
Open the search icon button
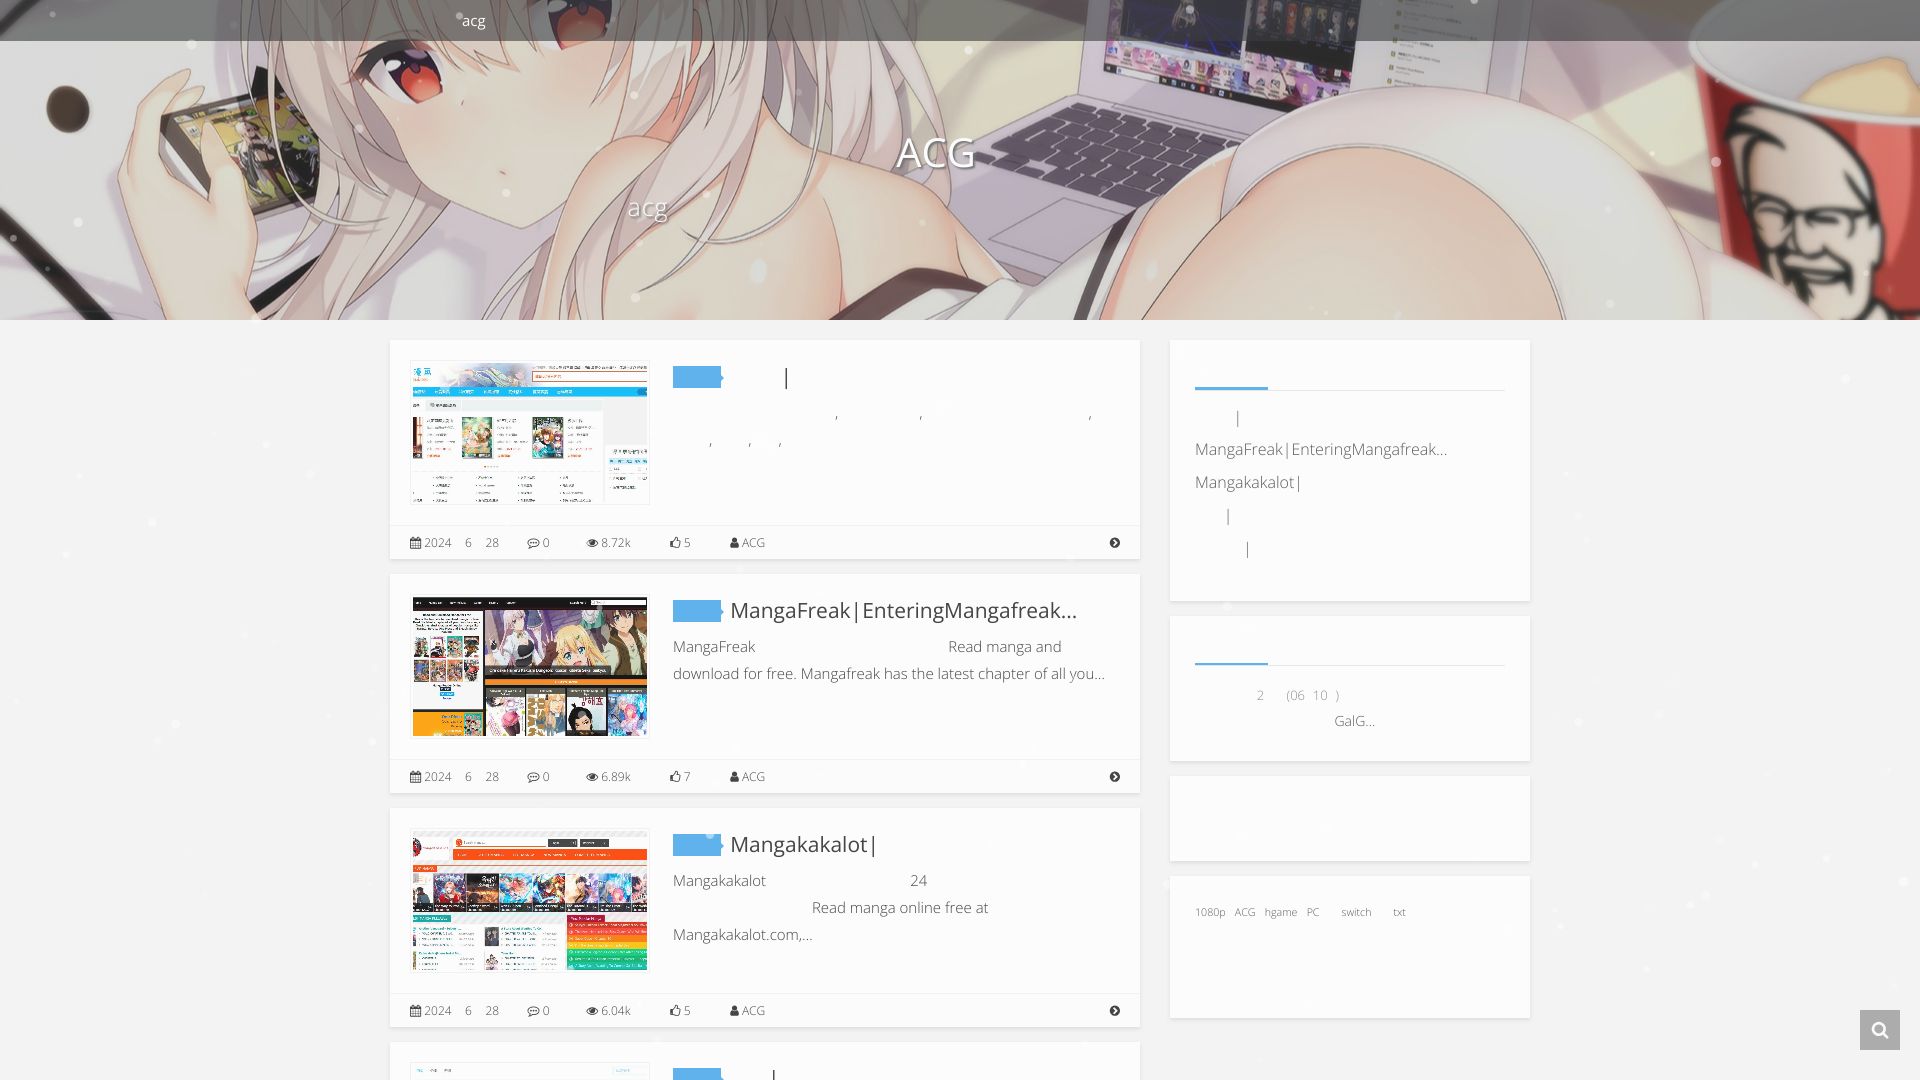1880,1030
